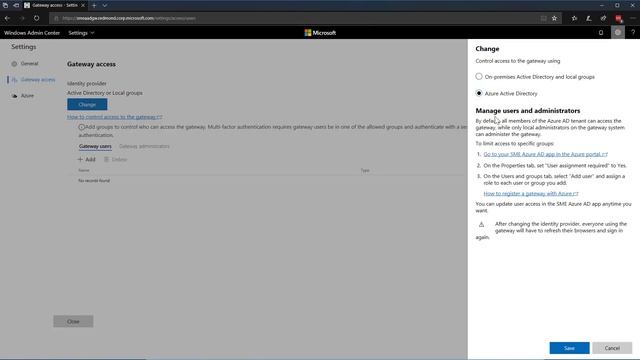640x360 pixels.
Task: Open settings gear icon in header
Action: coord(618,33)
